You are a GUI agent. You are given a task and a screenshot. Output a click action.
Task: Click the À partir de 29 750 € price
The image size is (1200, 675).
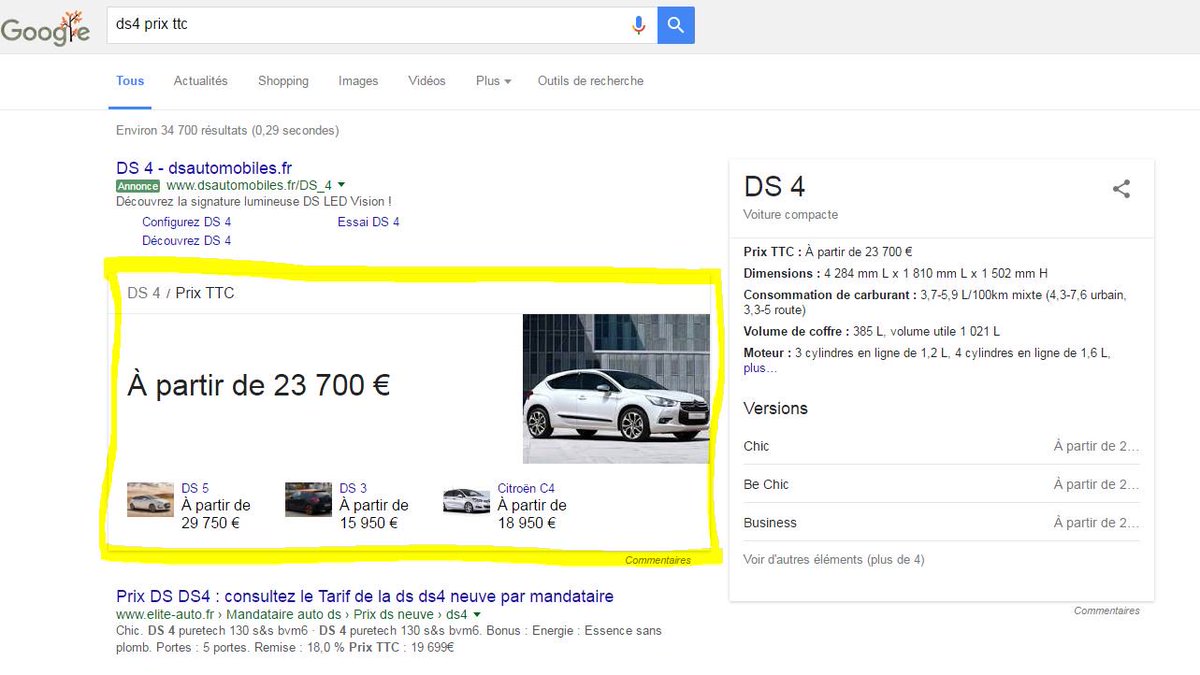216,514
